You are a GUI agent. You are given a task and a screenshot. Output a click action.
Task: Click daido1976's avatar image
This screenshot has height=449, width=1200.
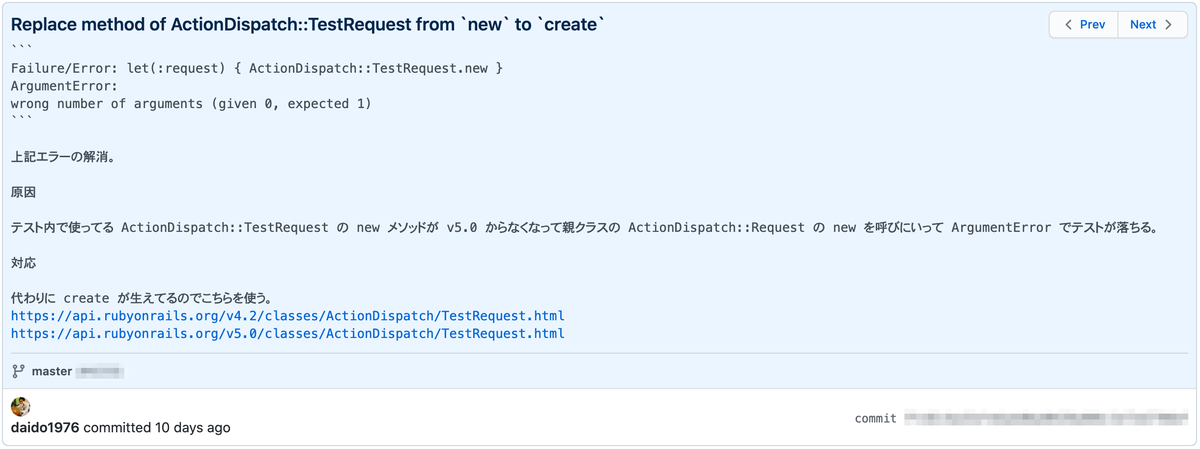20,406
